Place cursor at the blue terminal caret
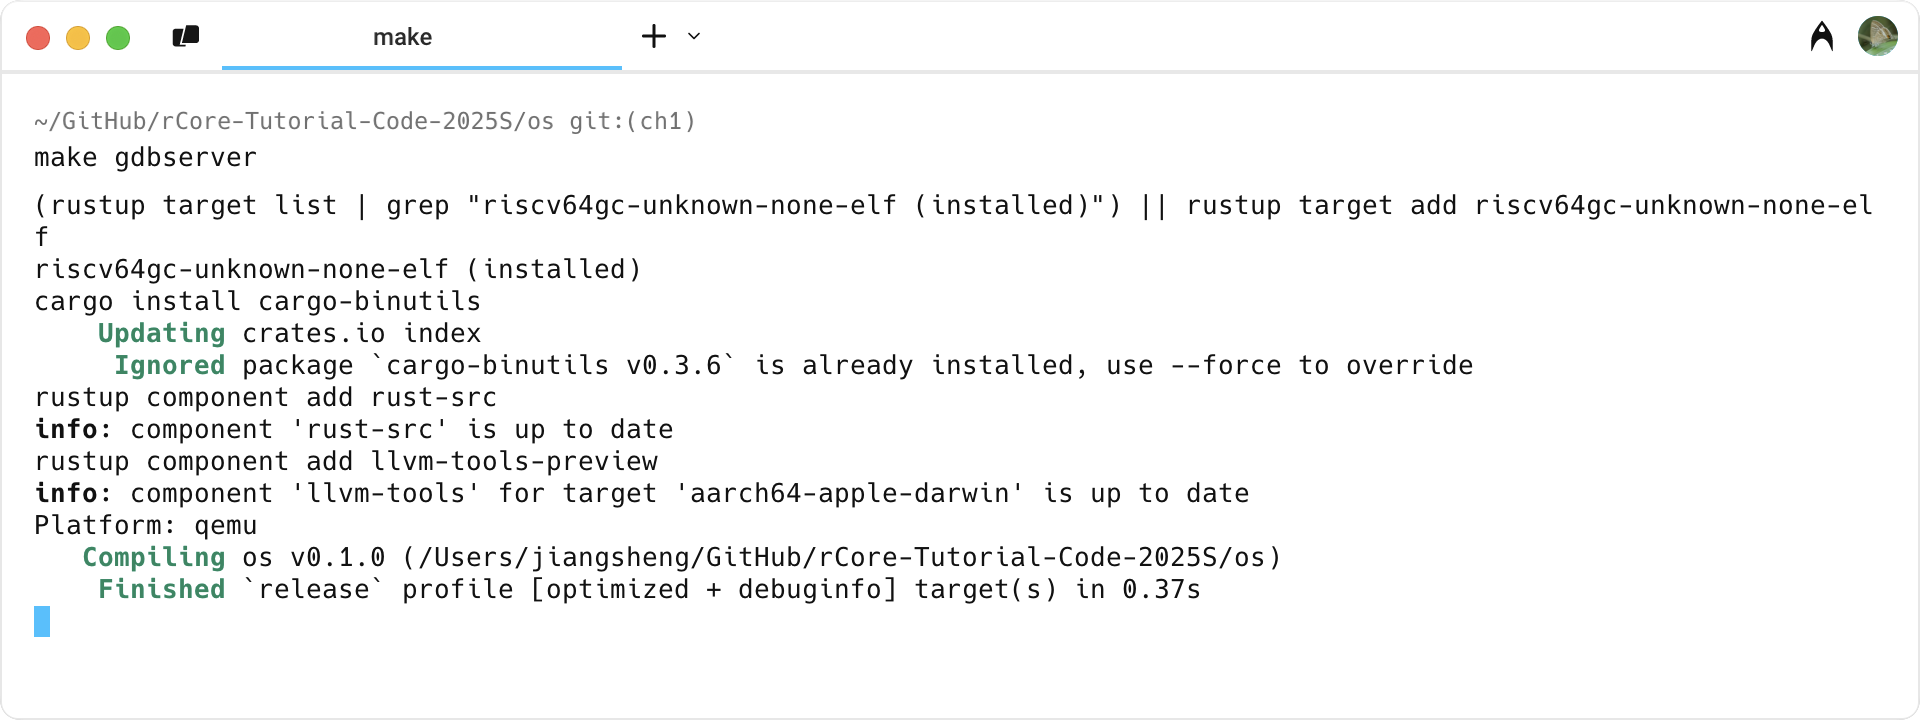Viewport: 1920px width, 720px height. (x=42, y=621)
